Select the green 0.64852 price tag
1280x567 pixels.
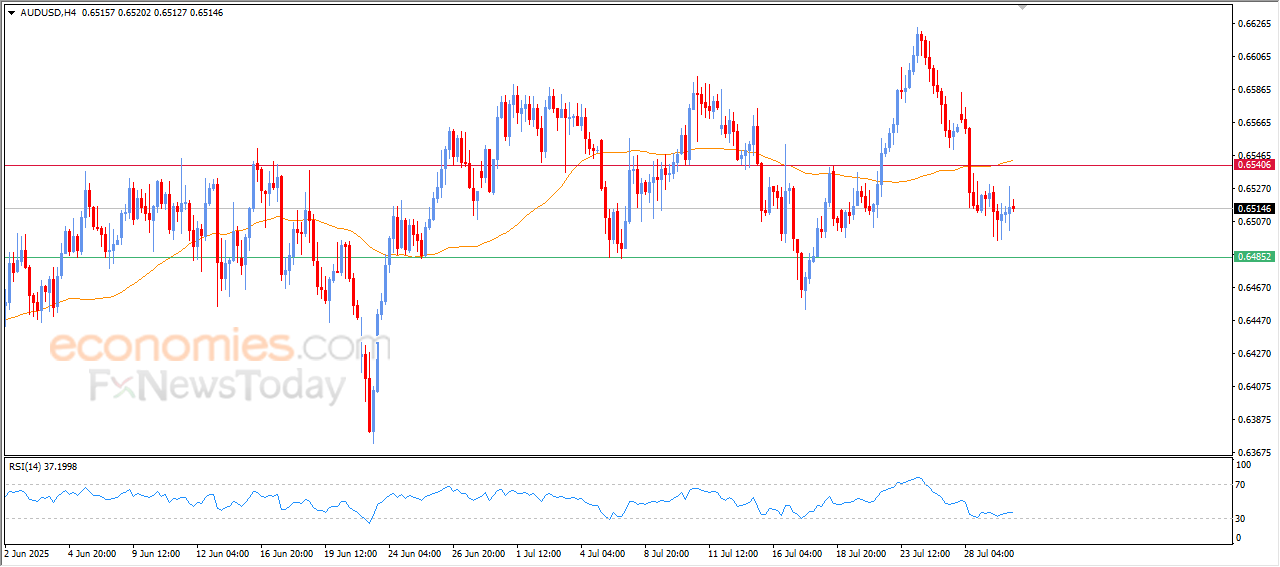pos(1254,257)
